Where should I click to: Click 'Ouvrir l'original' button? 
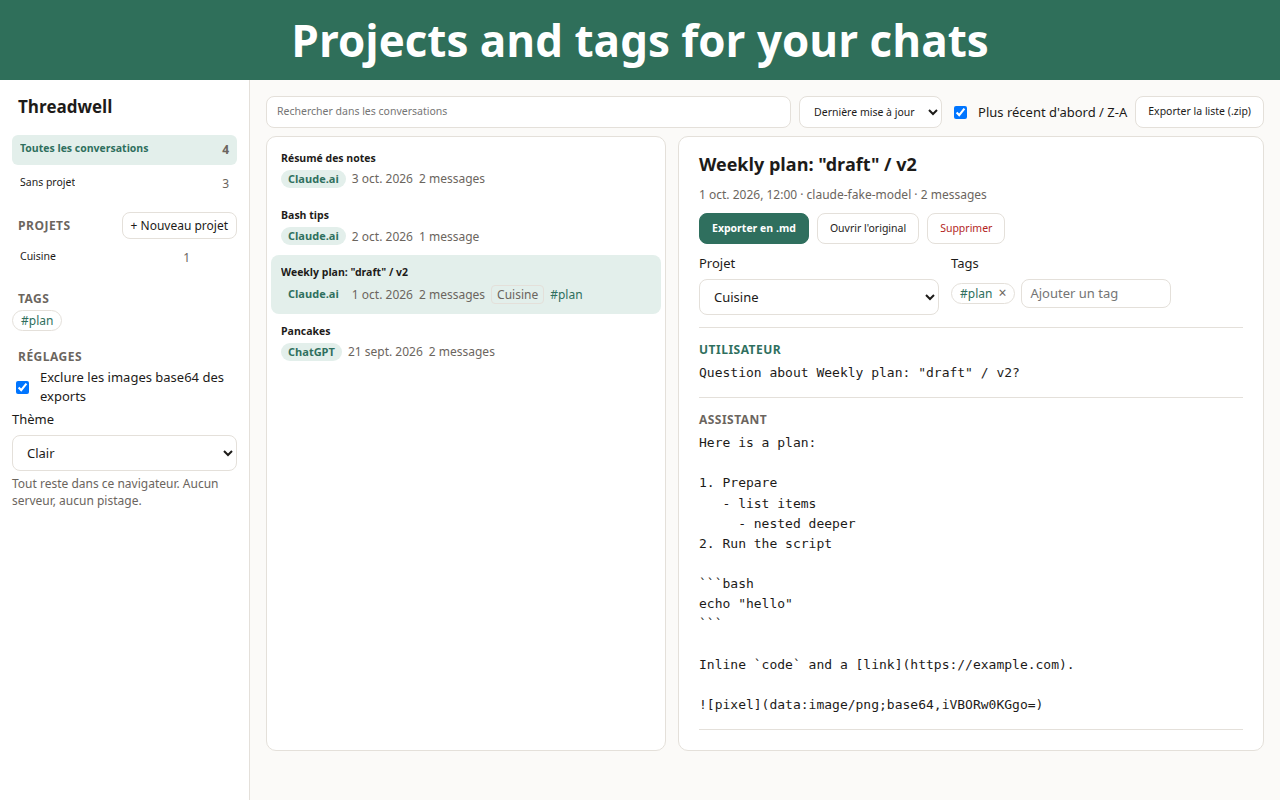(x=868, y=228)
